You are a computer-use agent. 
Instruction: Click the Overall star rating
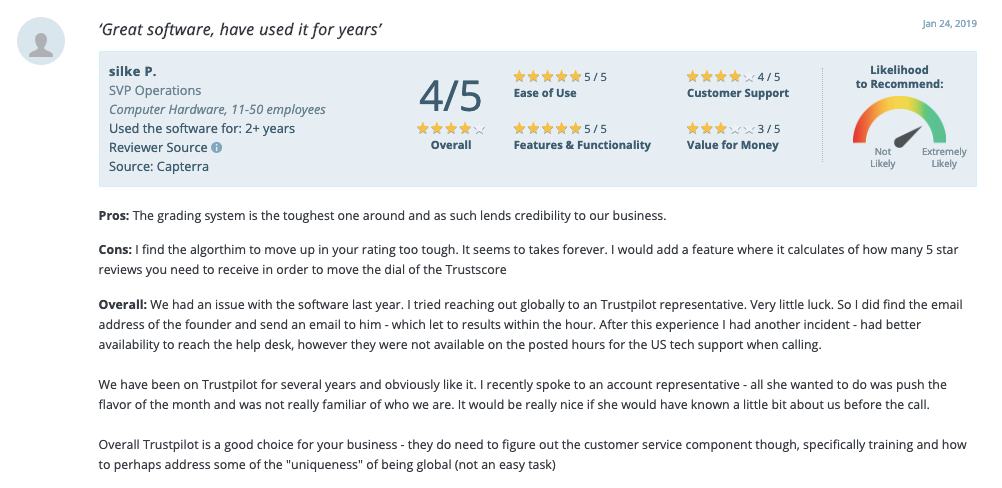pyautogui.click(x=450, y=128)
